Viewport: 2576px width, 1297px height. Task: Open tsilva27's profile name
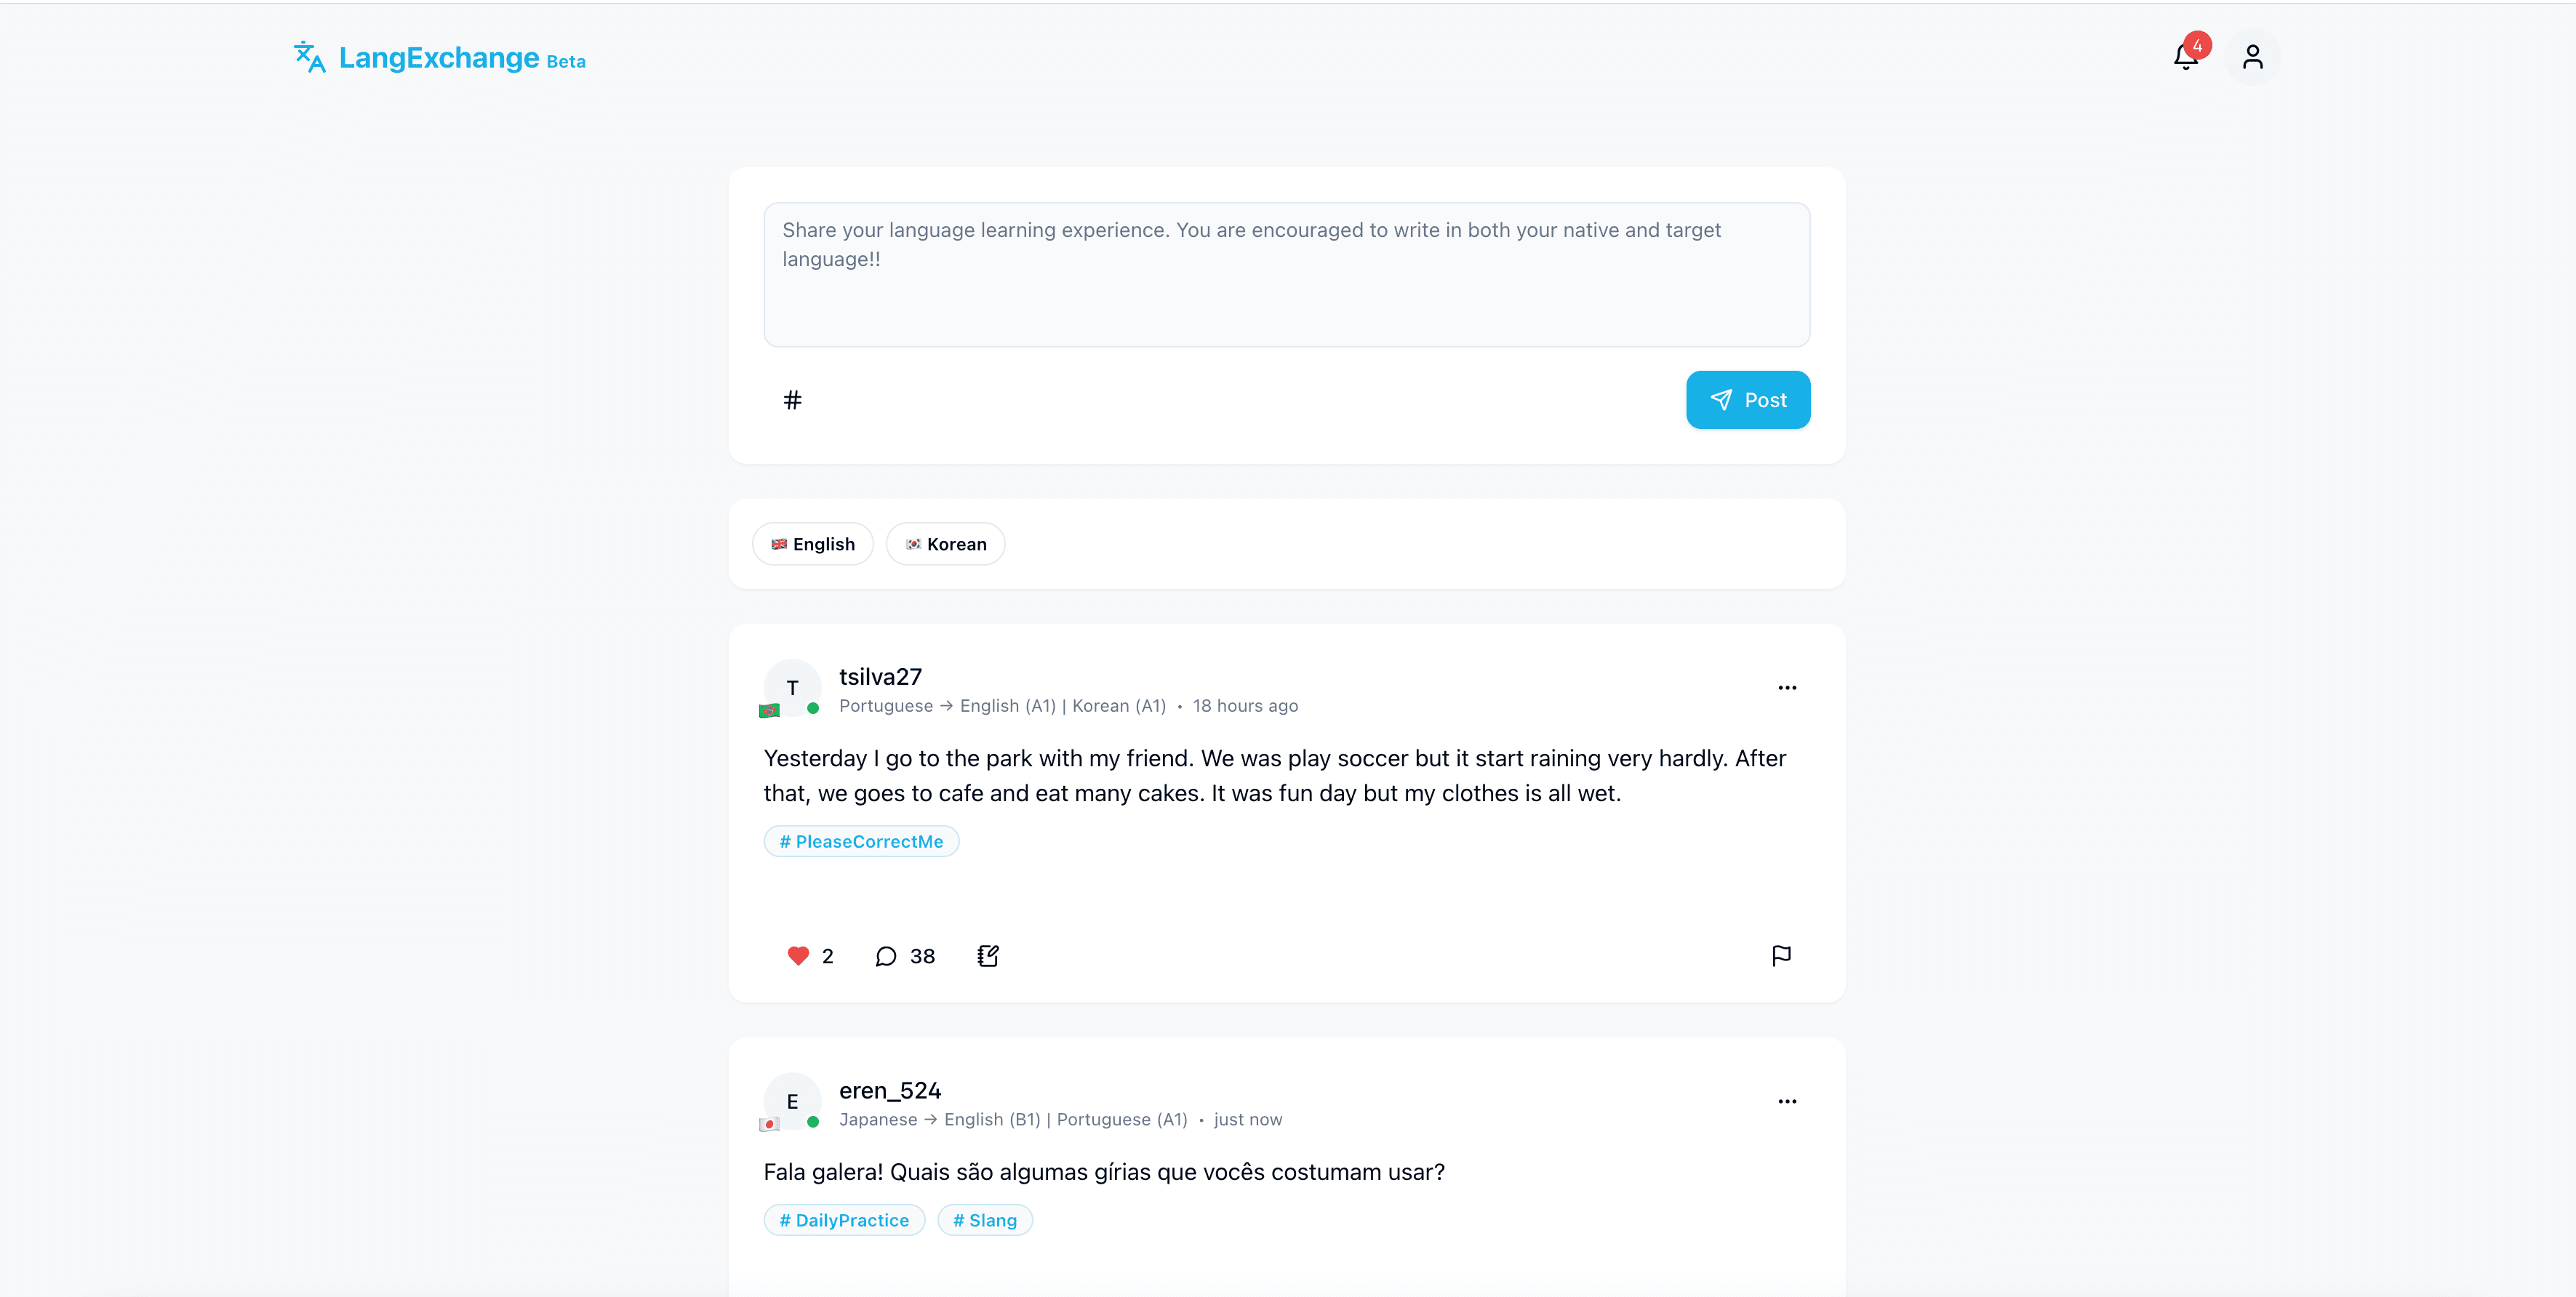click(x=880, y=677)
